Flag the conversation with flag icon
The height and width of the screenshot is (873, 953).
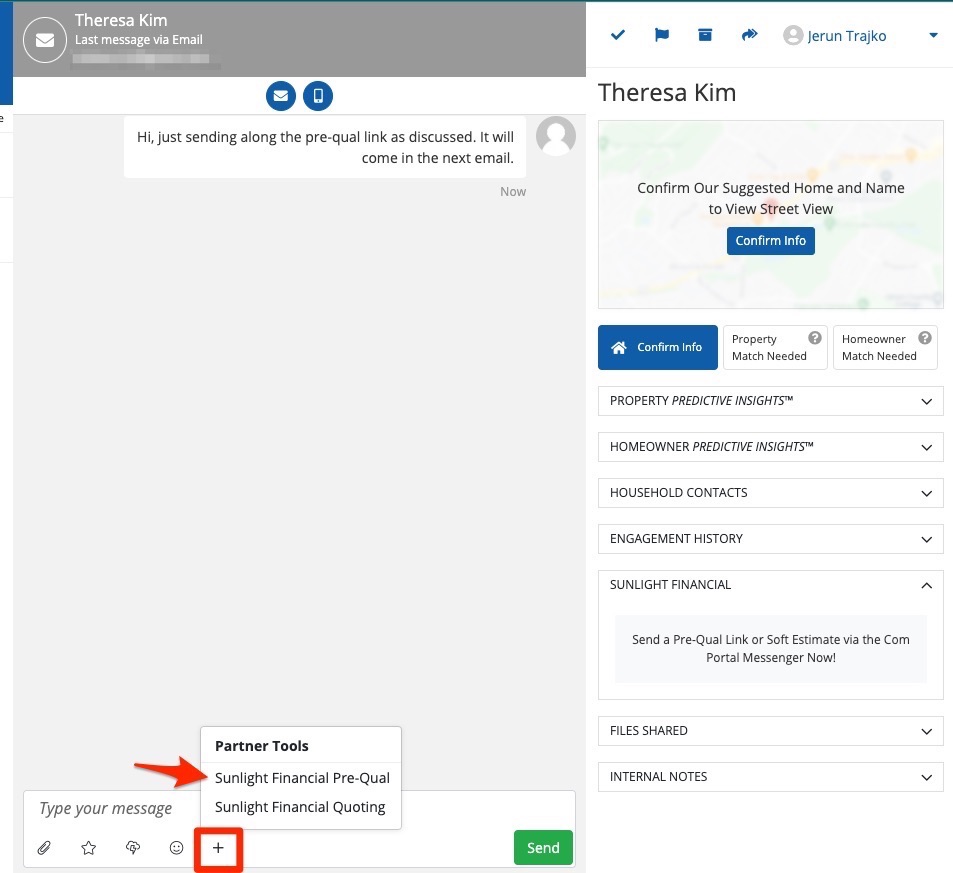coord(662,35)
